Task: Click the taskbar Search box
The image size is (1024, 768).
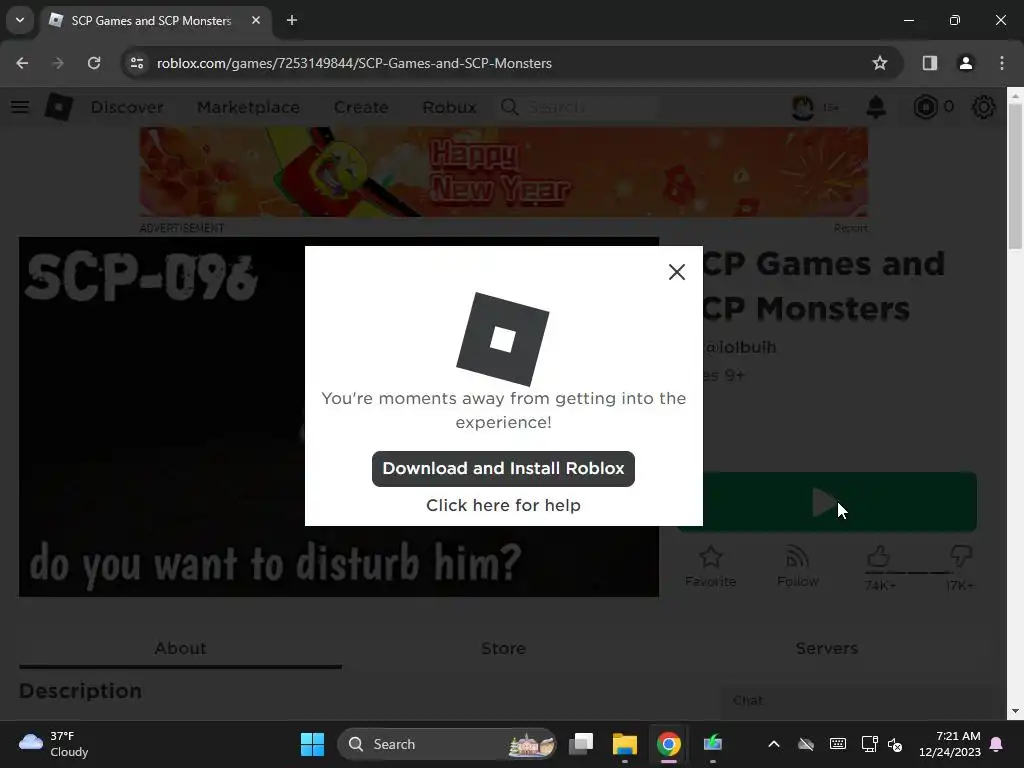Action: pos(447,744)
